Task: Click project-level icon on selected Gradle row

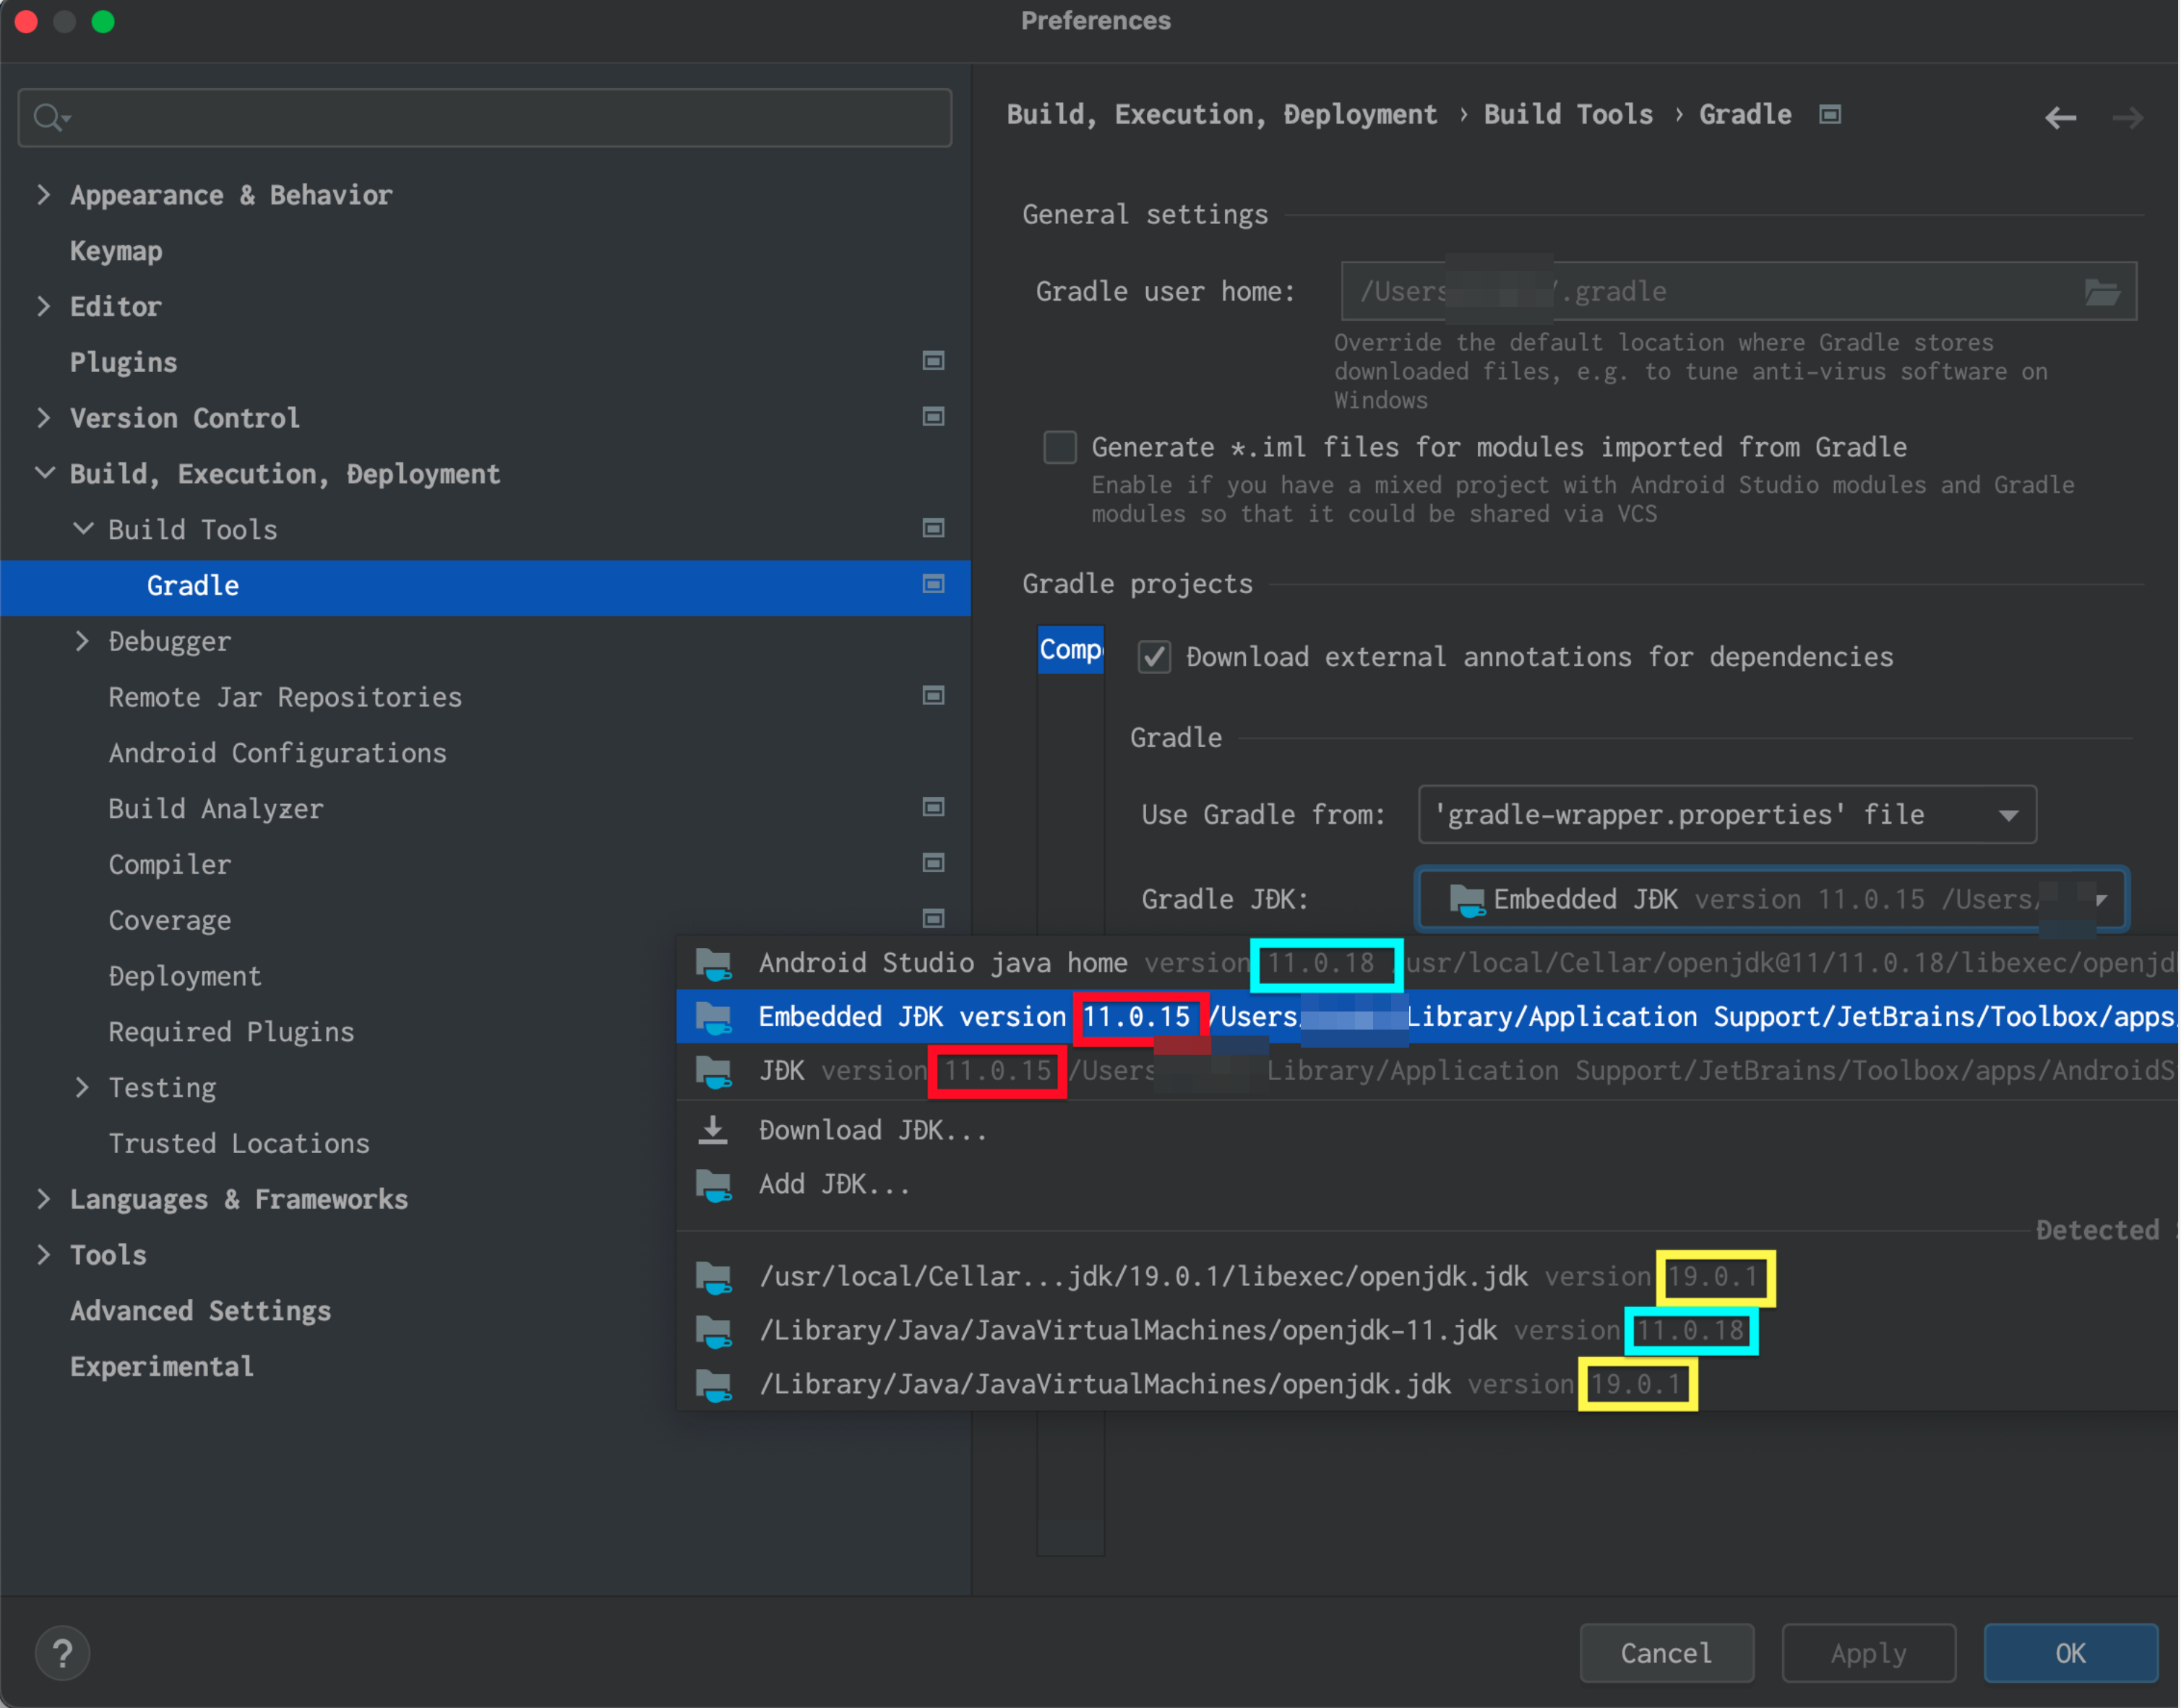Action: [x=933, y=584]
